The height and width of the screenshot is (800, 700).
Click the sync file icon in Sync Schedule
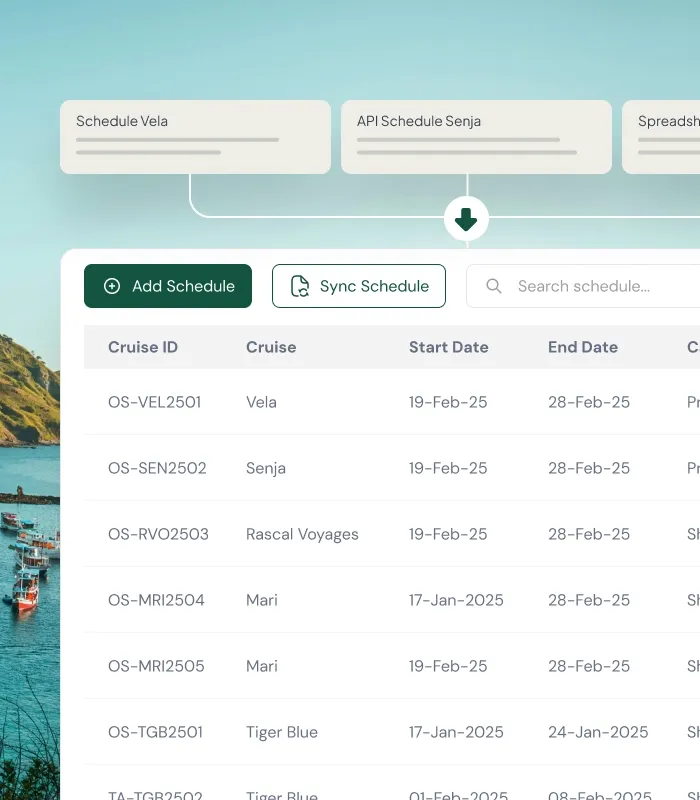[300, 286]
